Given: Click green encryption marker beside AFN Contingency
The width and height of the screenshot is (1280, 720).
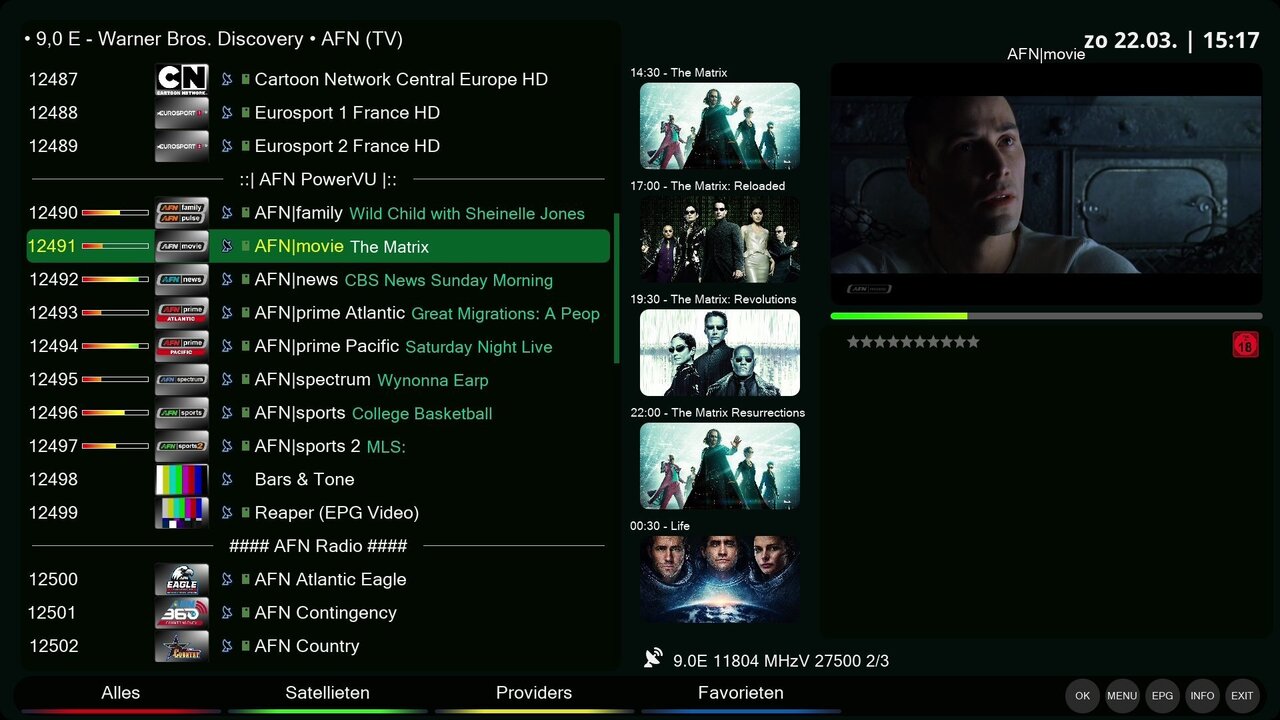Looking at the screenshot, I should click(245, 613).
